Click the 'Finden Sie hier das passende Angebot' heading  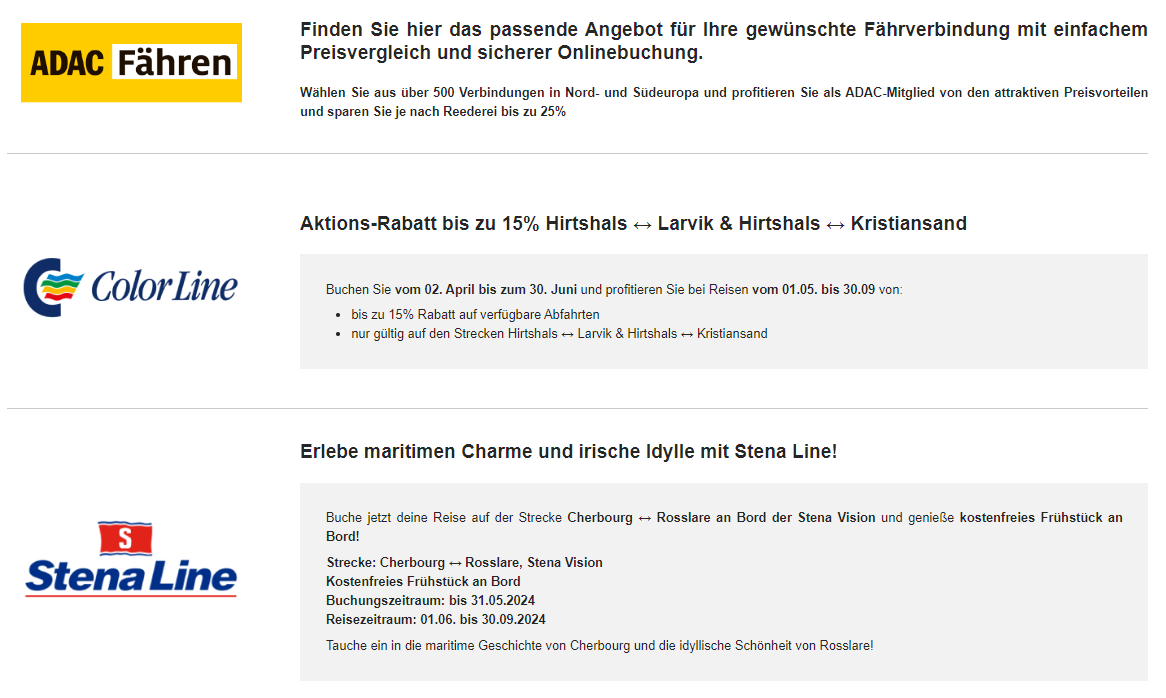point(723,41)
